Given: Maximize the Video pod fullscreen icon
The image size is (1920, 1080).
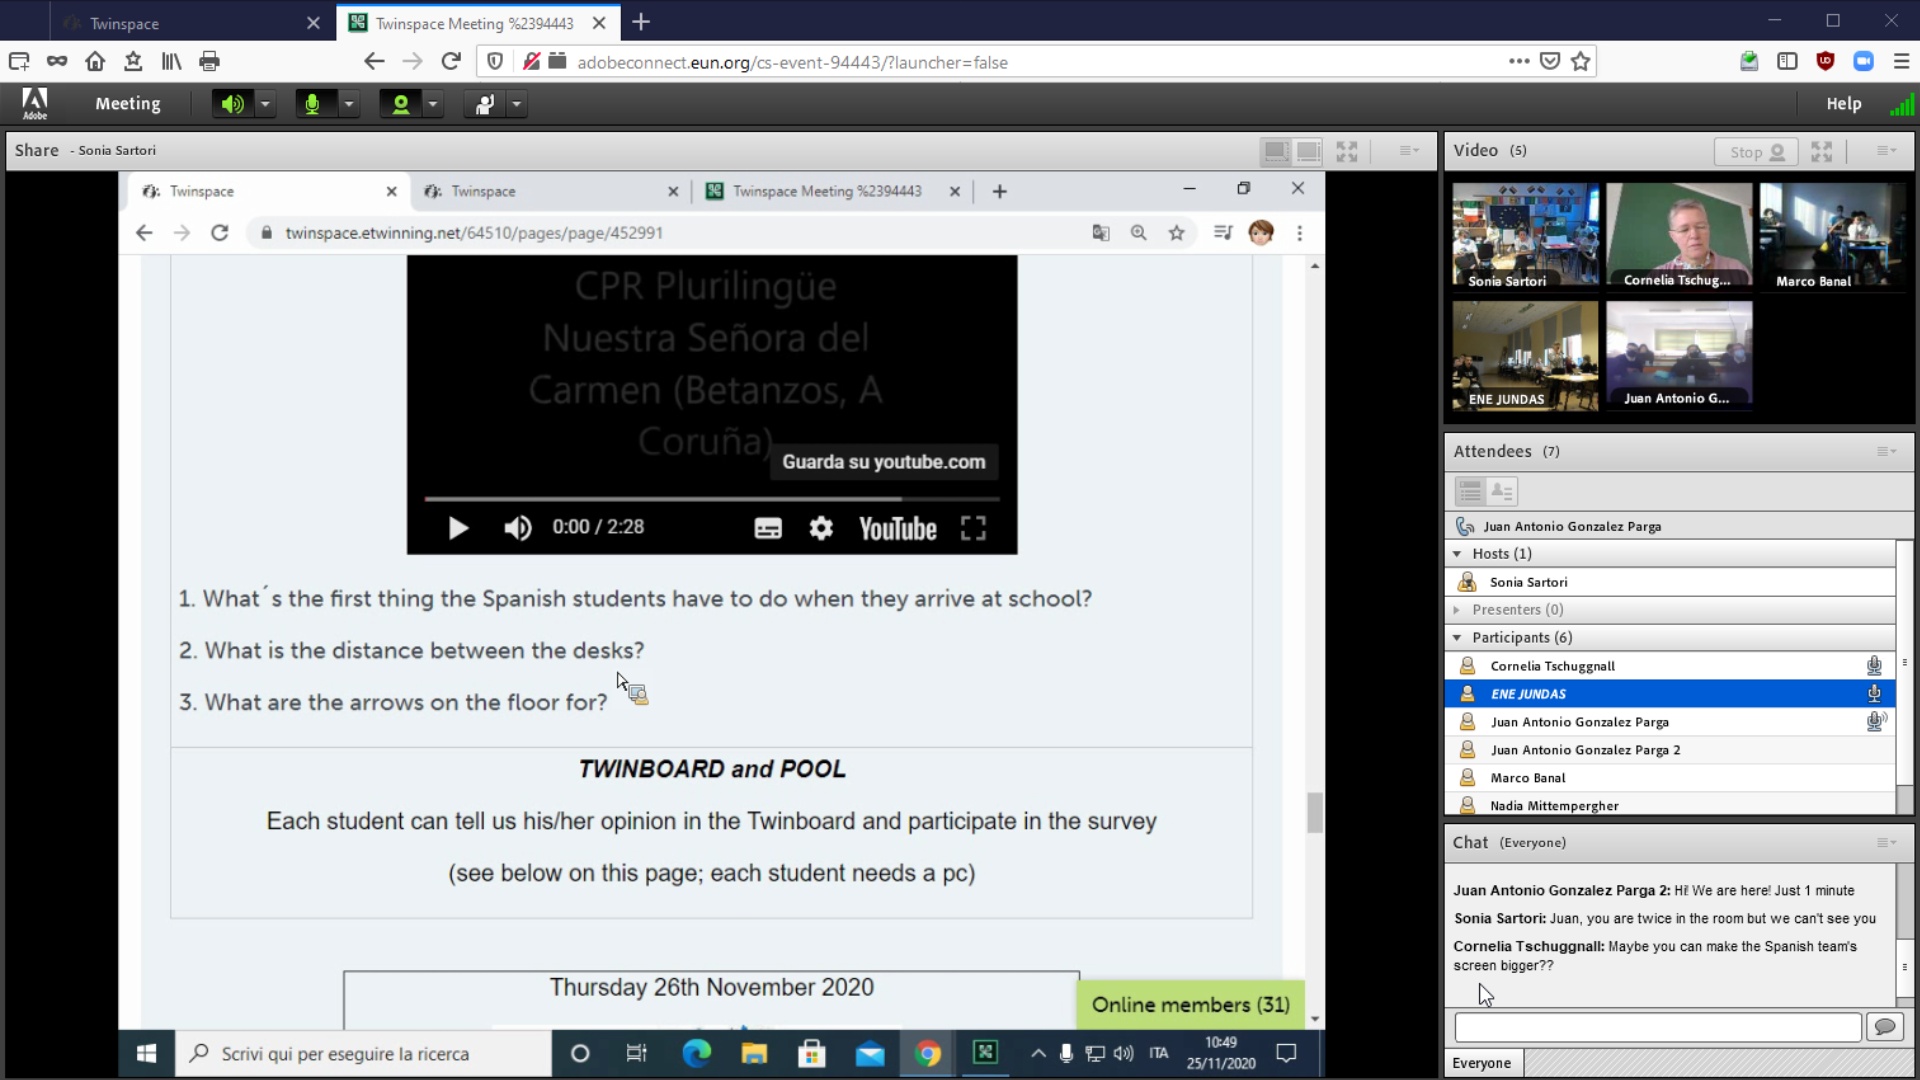Looking at the screenshot, I should coord(1822,152).
